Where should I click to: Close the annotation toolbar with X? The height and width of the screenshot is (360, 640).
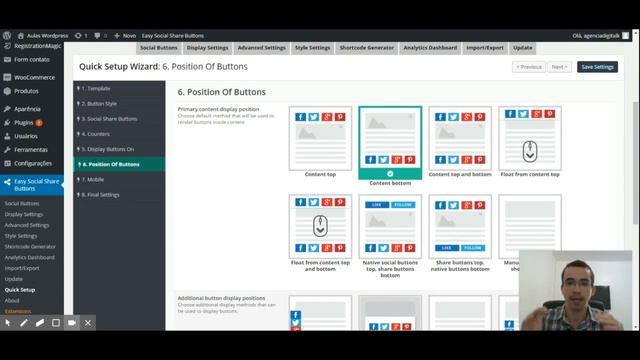click(88, 323)
